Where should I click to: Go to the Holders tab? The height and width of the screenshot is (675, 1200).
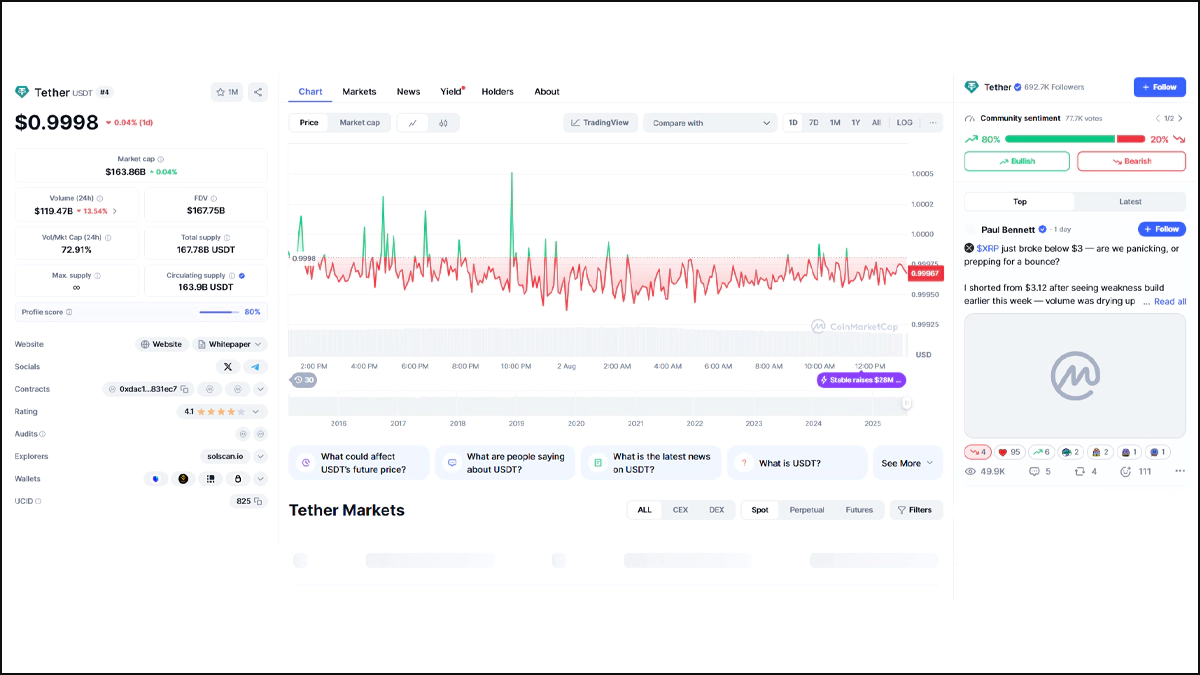[497, 92]
